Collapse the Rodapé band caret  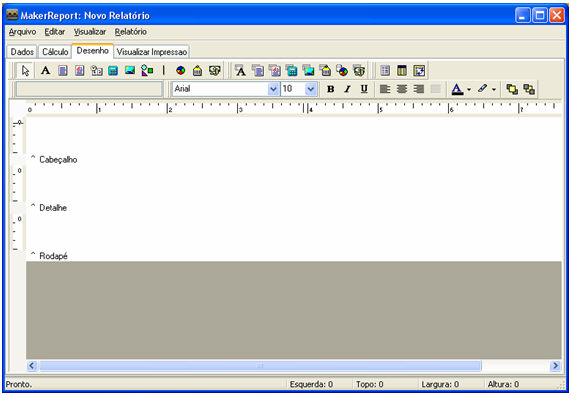point(33,254)
